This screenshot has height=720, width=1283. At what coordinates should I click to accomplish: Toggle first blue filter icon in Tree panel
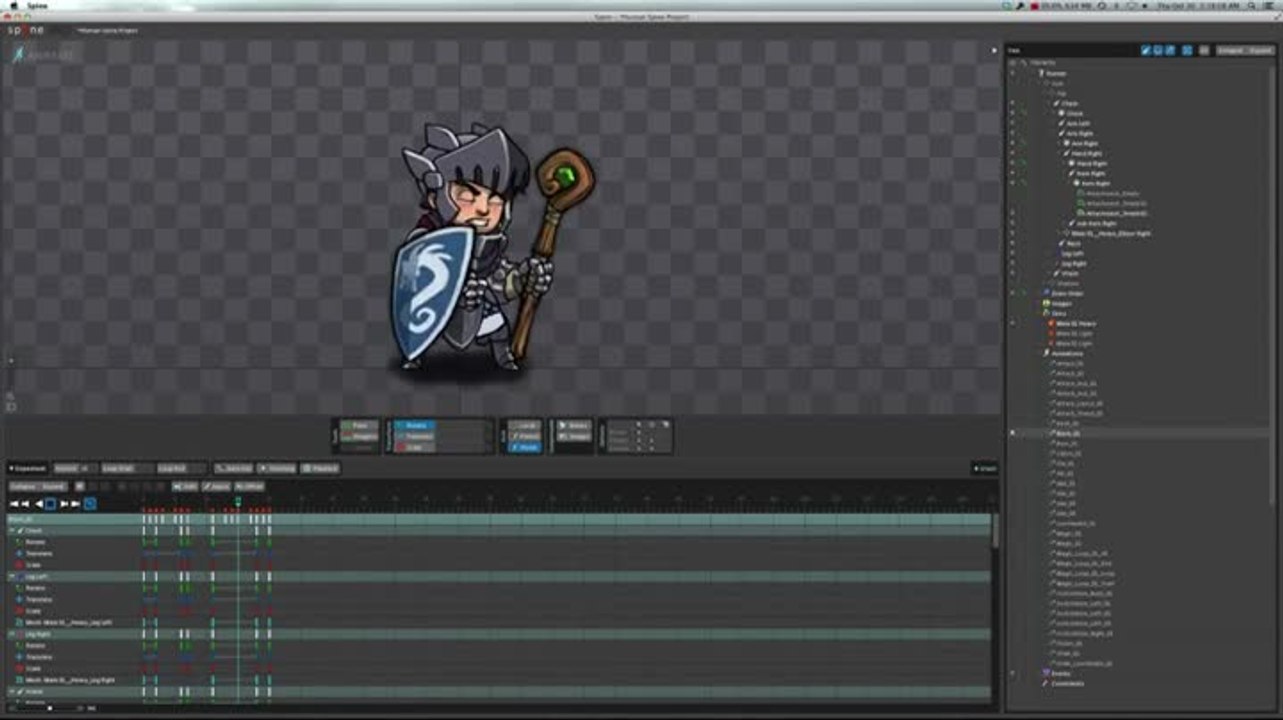coord(1146,50)
